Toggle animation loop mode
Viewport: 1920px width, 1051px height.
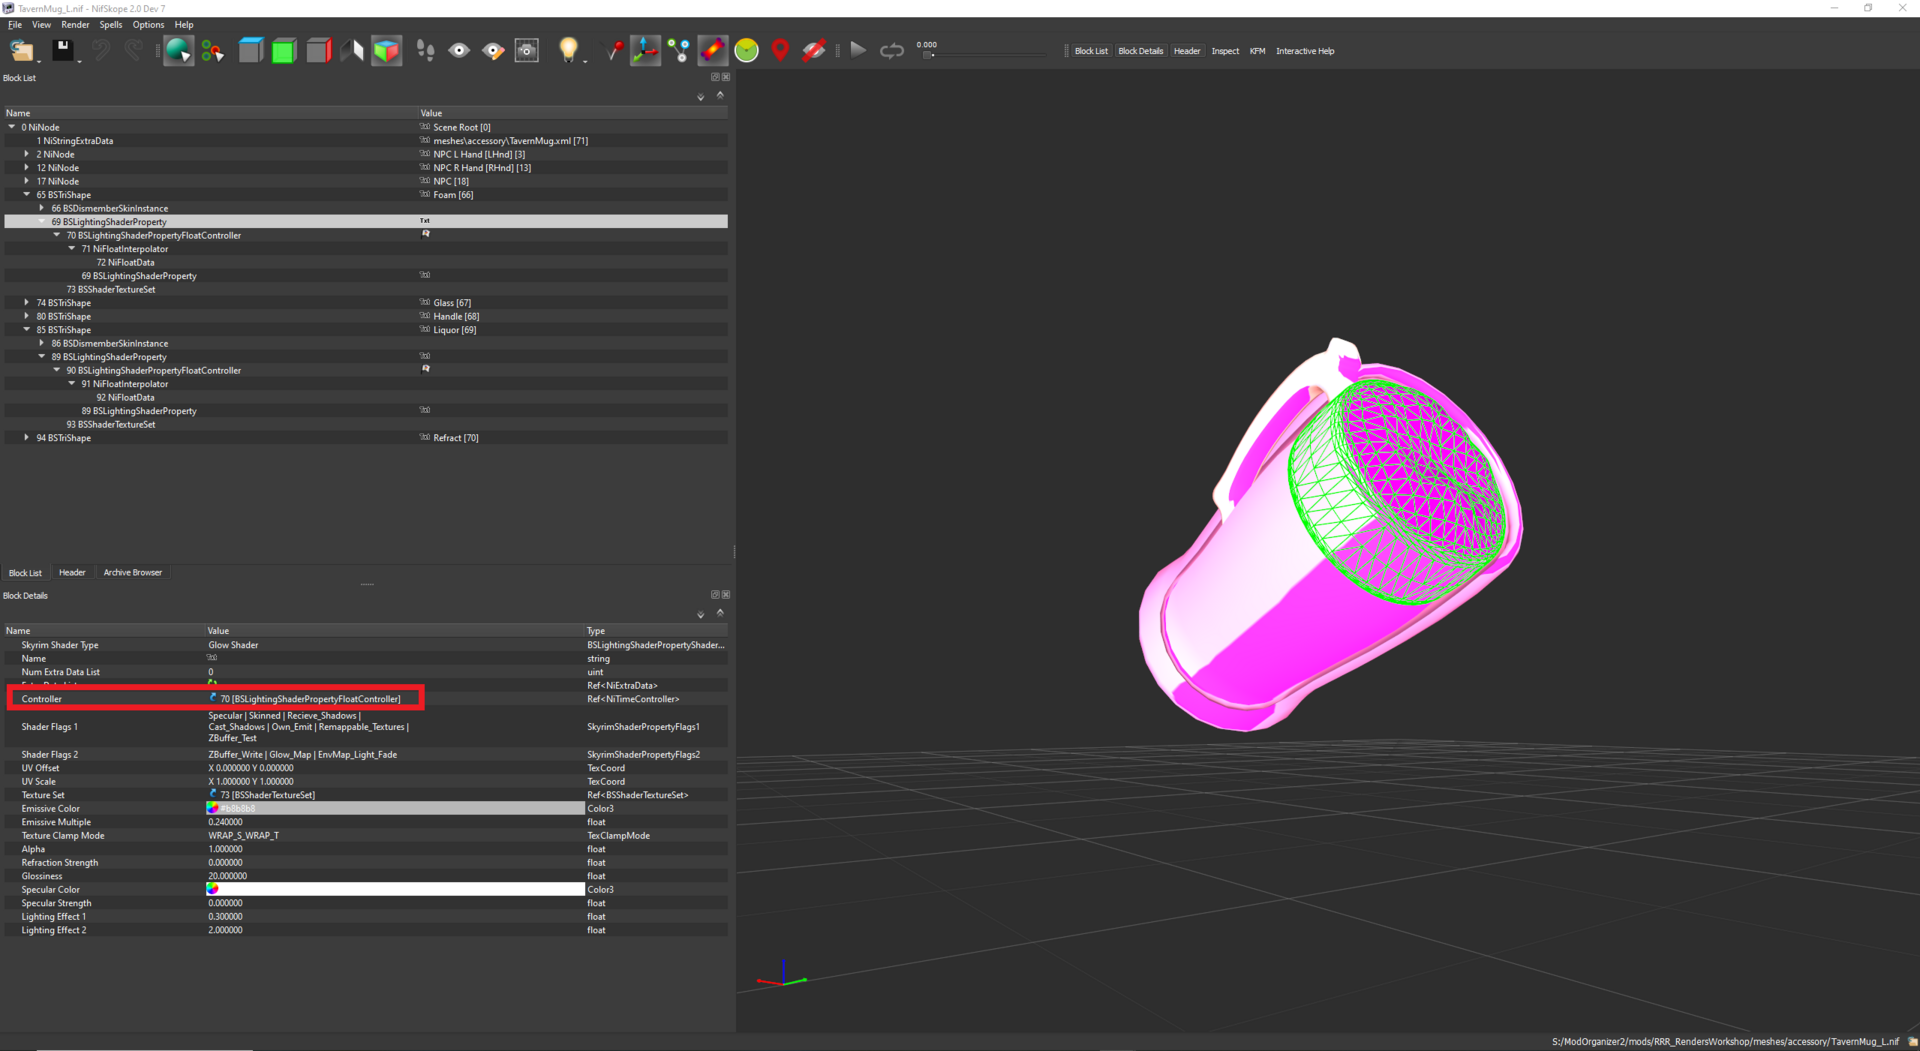[891, 50]
